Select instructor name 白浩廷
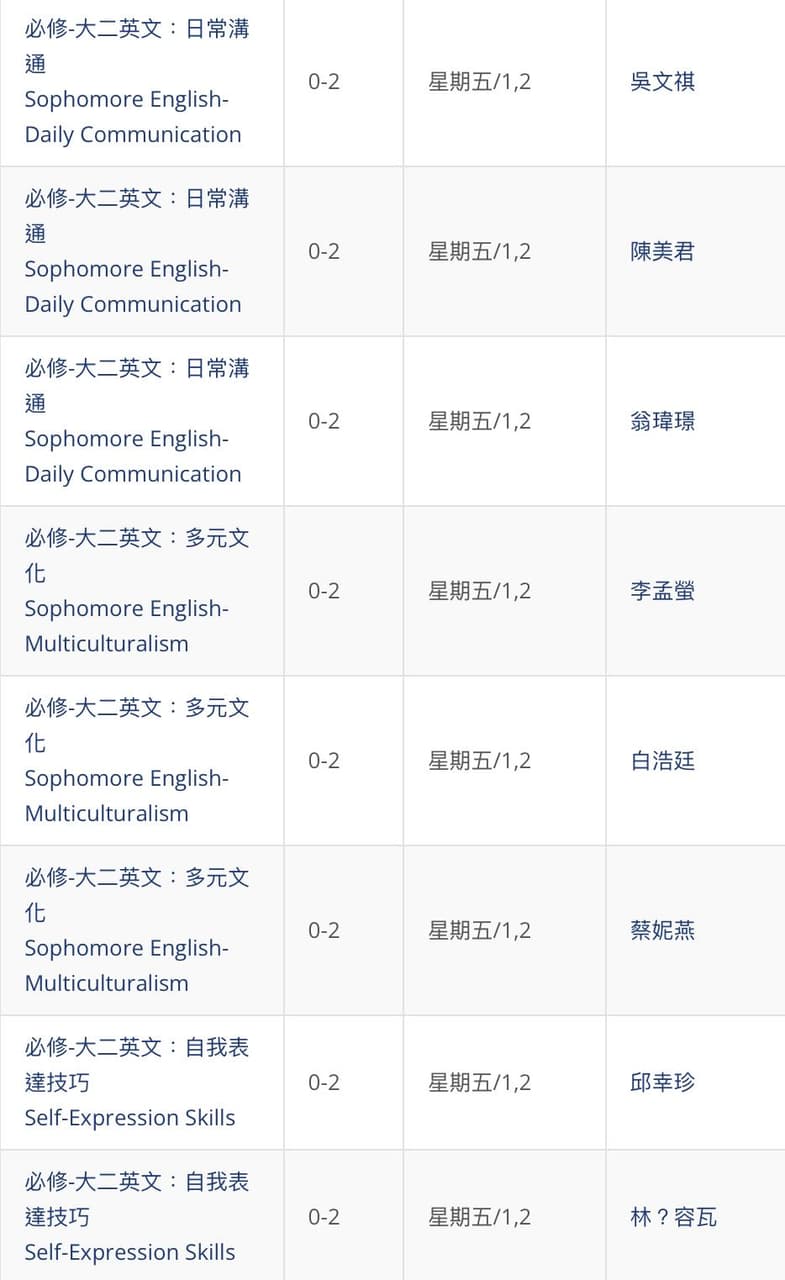Screen dimensions: 785x1280 tap(662, 762)
